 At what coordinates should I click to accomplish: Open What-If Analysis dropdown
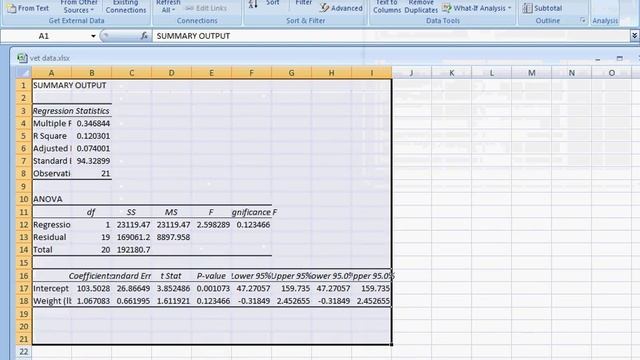tap(476, 8)
